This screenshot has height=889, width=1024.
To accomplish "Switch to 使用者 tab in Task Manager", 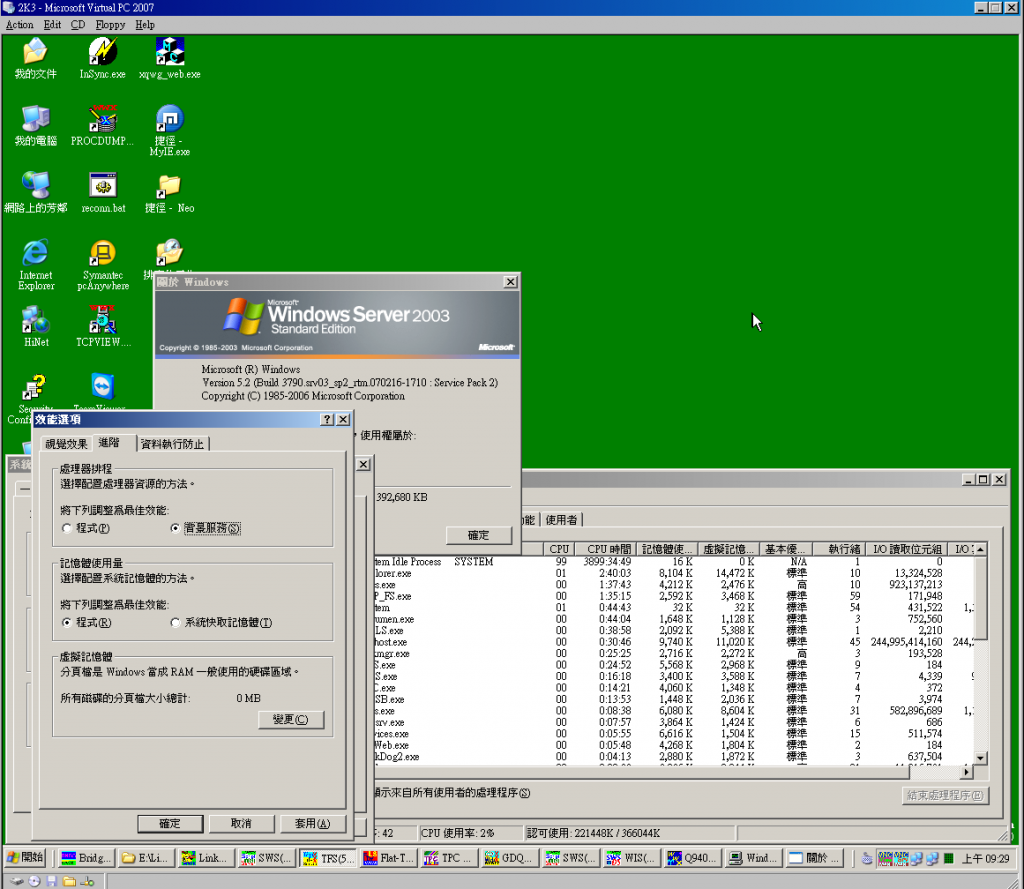I will coord(561,520).
